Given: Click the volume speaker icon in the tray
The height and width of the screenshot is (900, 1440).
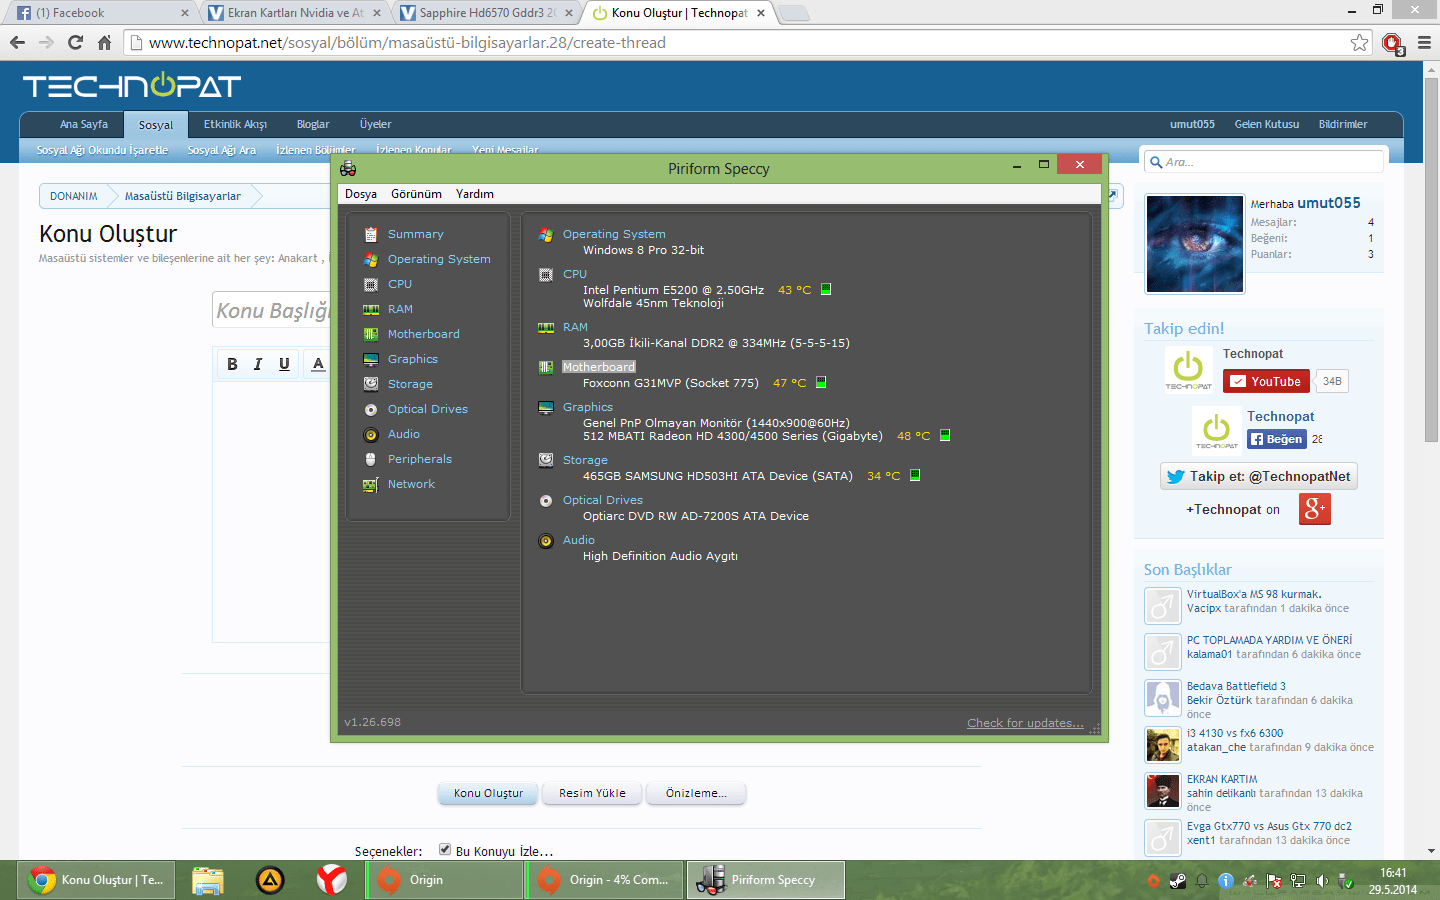Looking at the screenshot, I should tap(1322, 881).
